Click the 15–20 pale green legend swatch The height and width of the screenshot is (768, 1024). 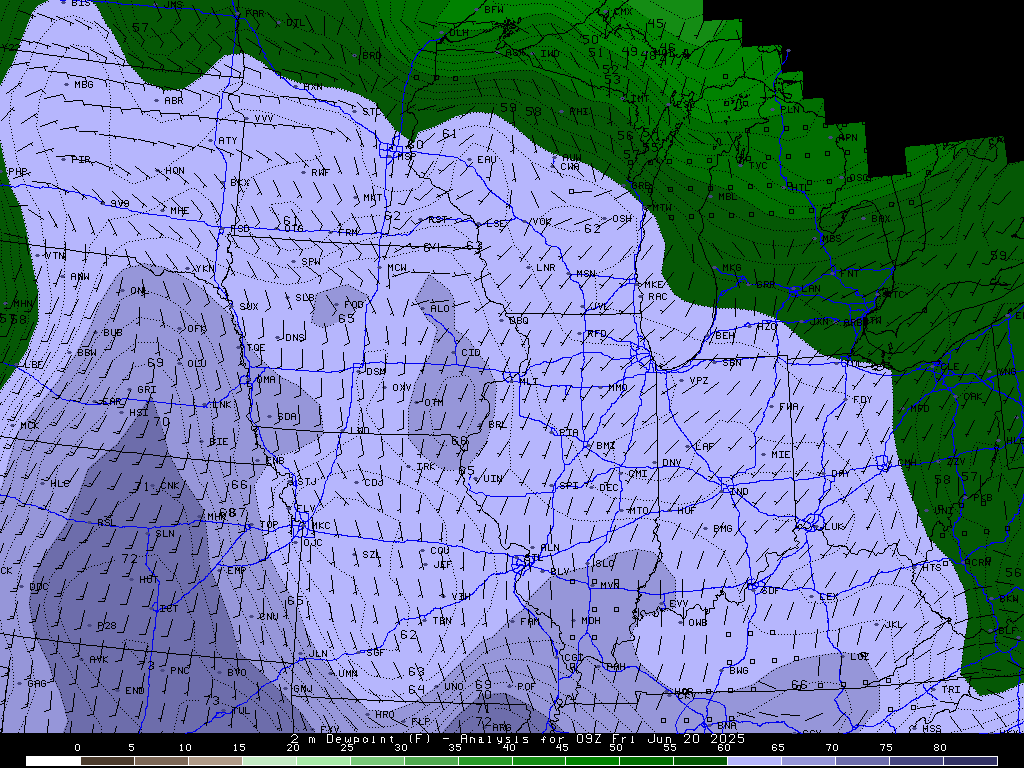269,761
